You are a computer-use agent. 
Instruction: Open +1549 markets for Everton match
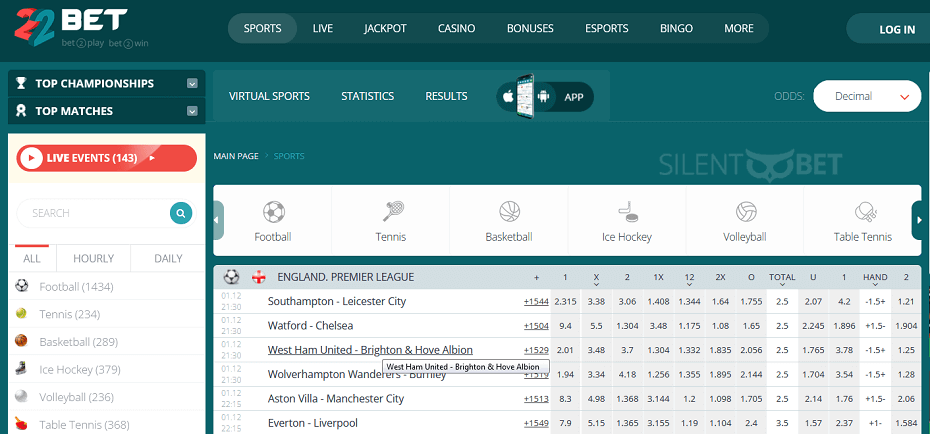(536, 423)
